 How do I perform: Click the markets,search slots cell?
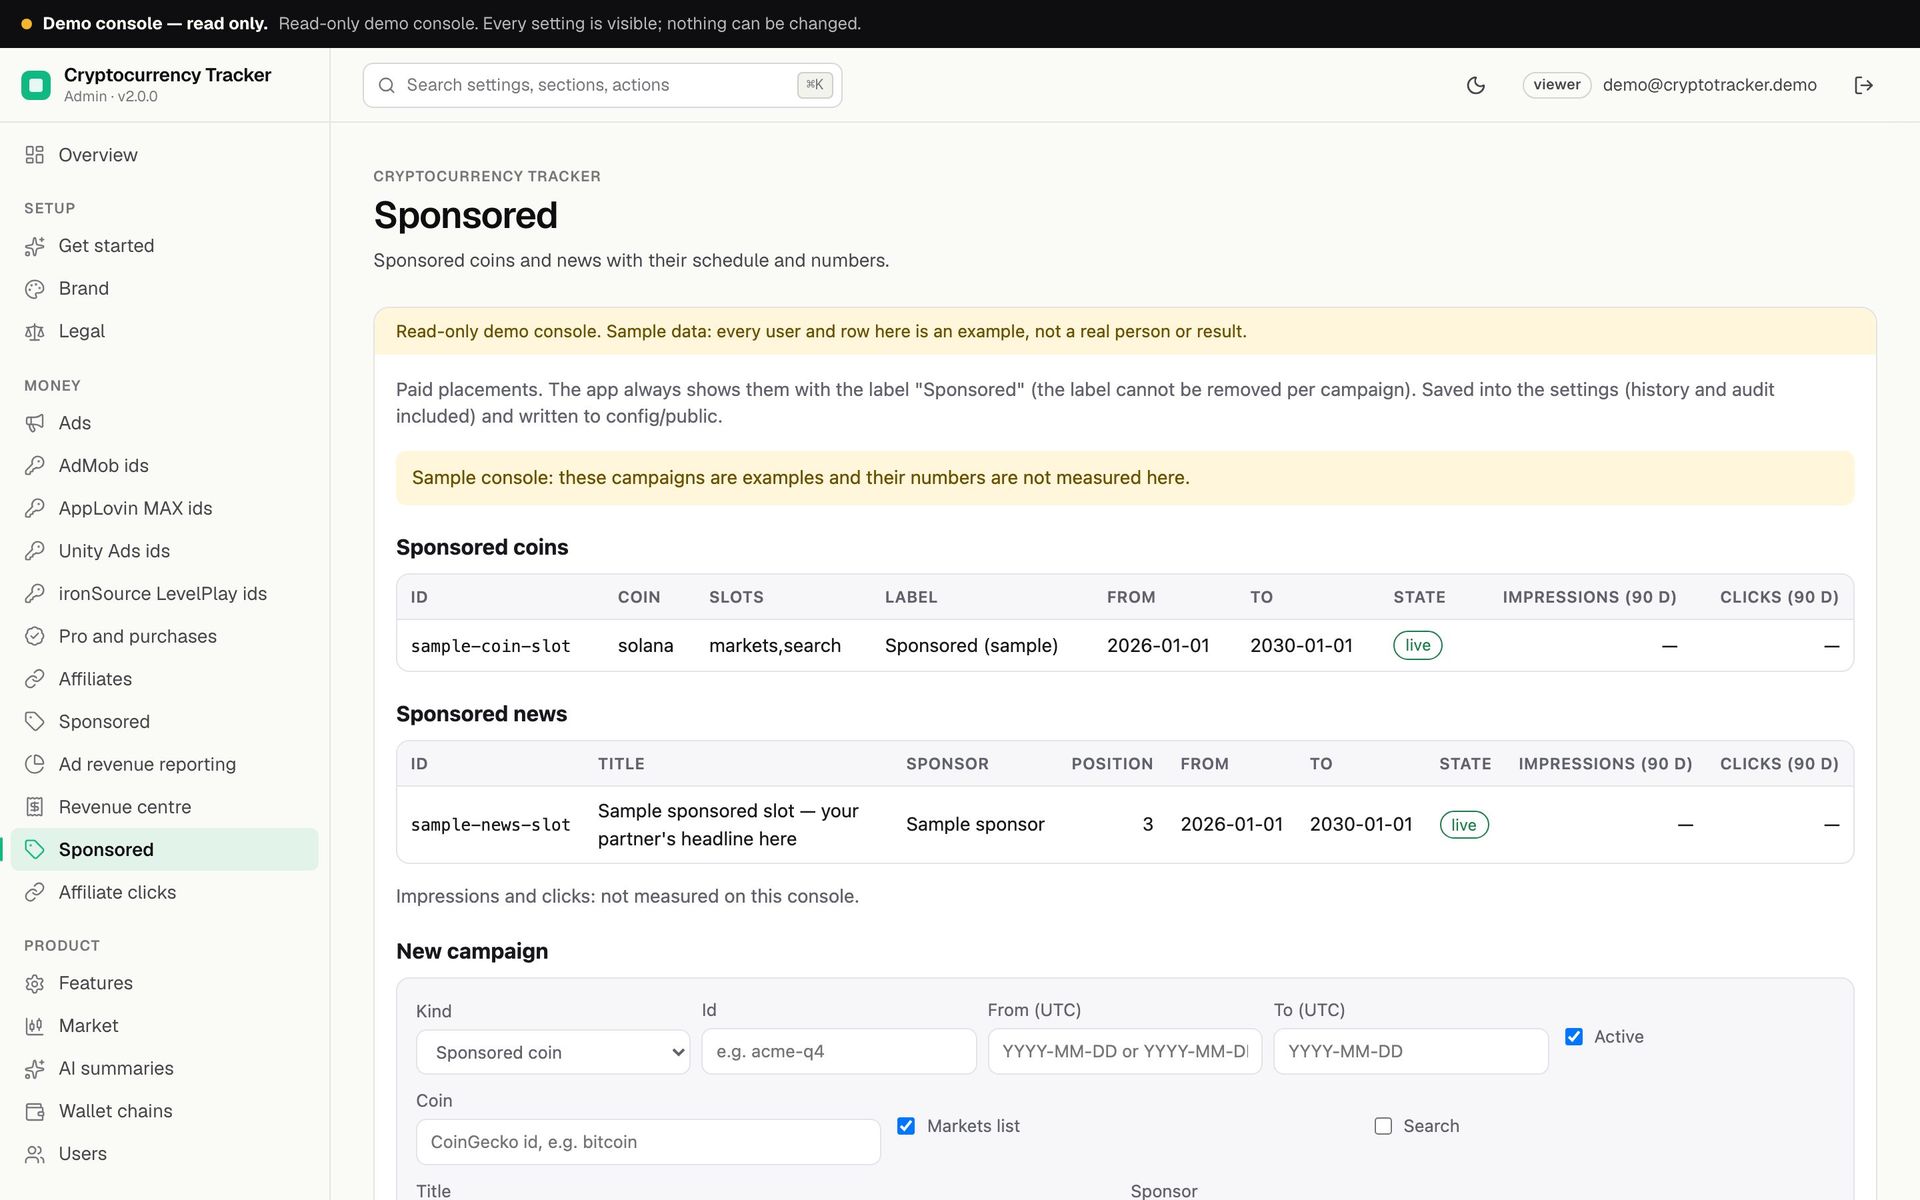[775, 646]
